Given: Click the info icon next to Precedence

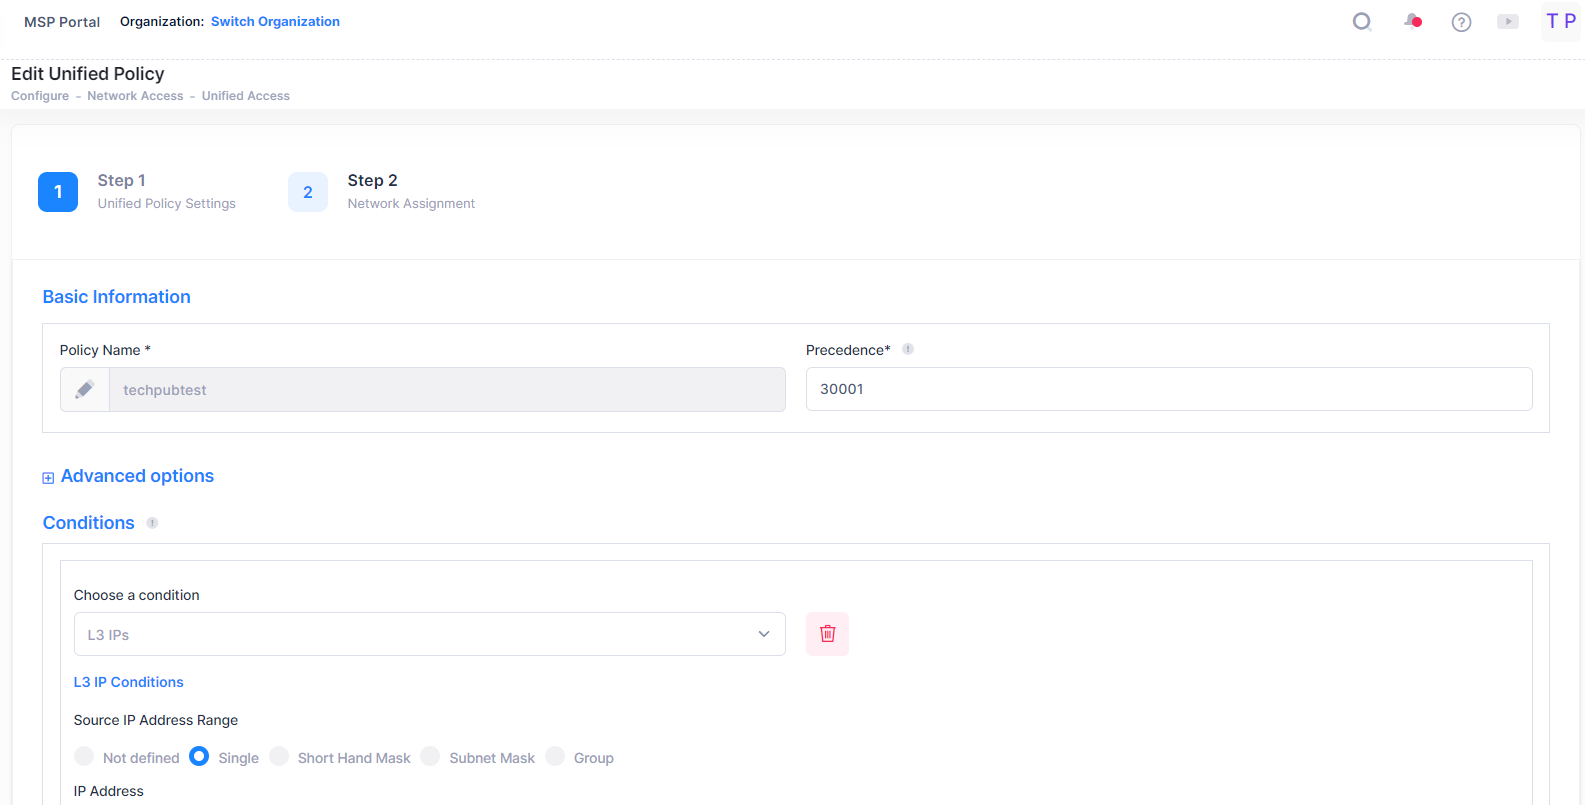Looking at the screenshot, I should (908, 349).
